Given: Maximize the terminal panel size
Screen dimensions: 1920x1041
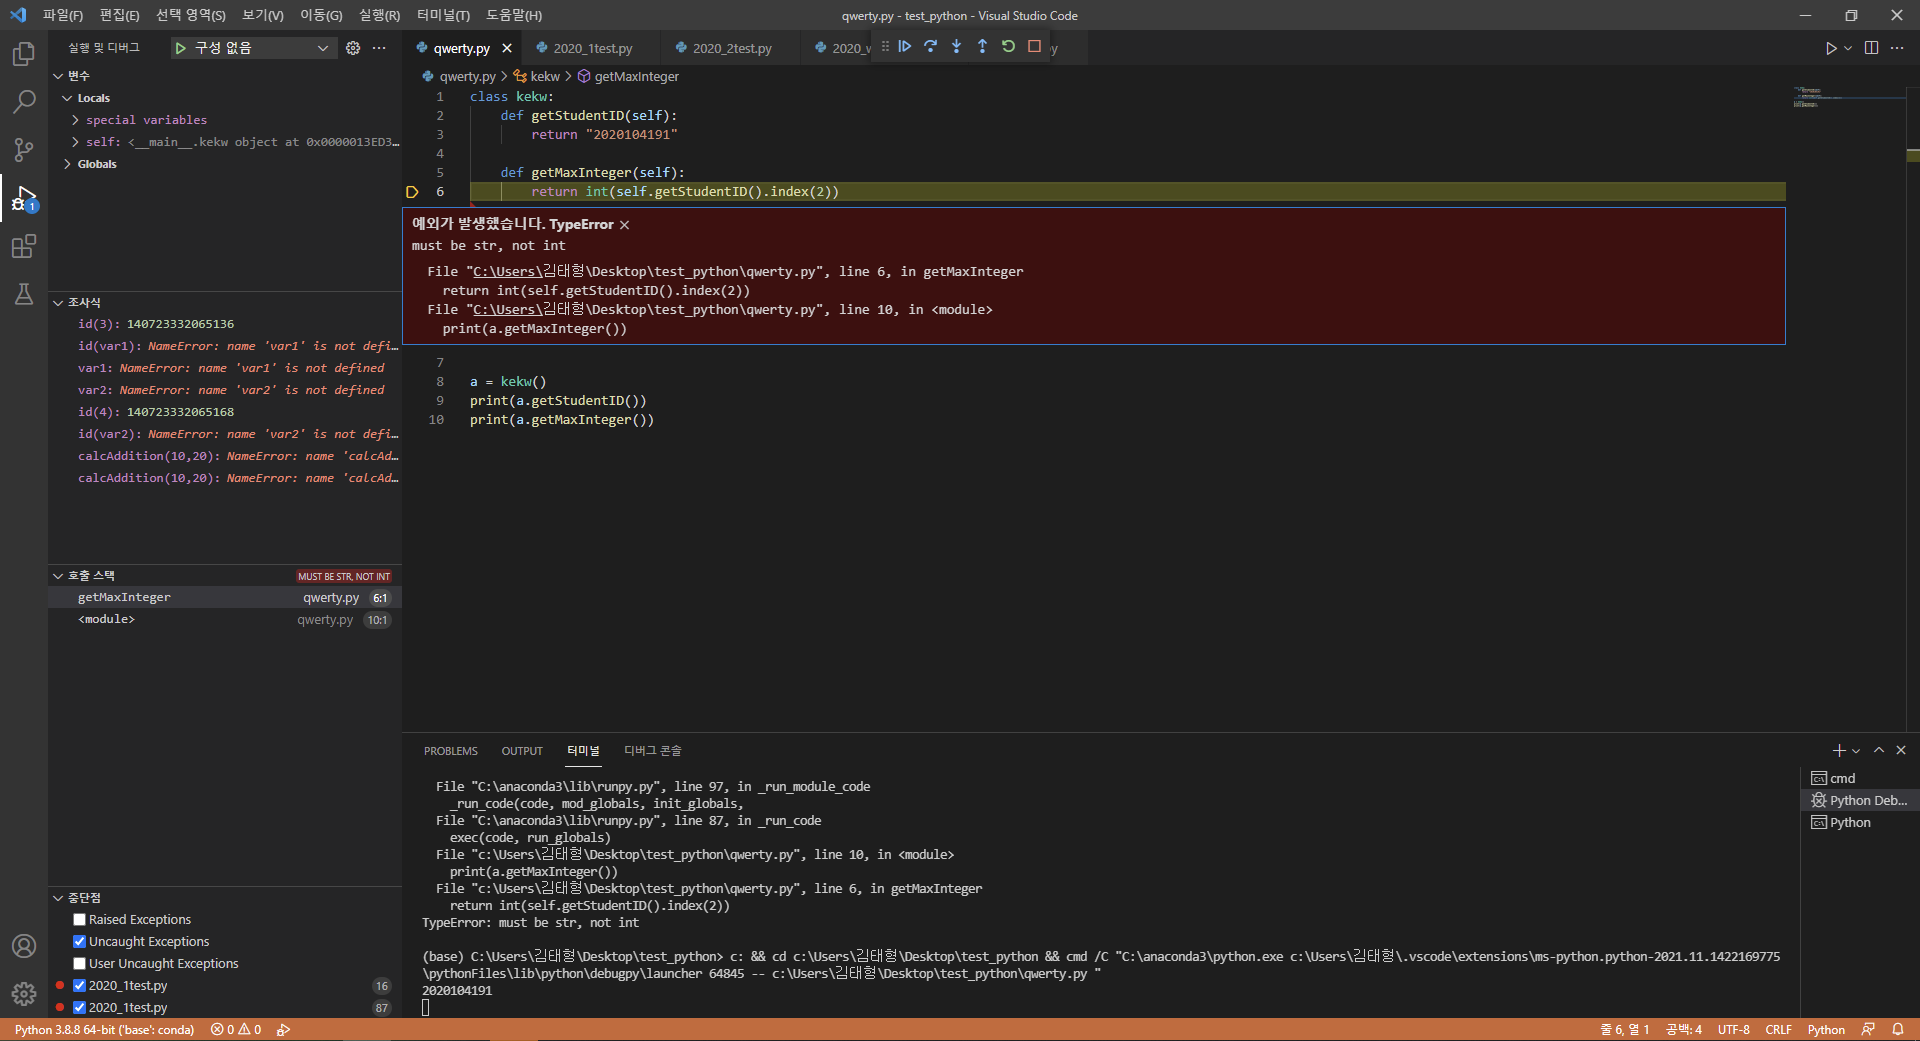Looking at the screenshot, I should 1879,750.
